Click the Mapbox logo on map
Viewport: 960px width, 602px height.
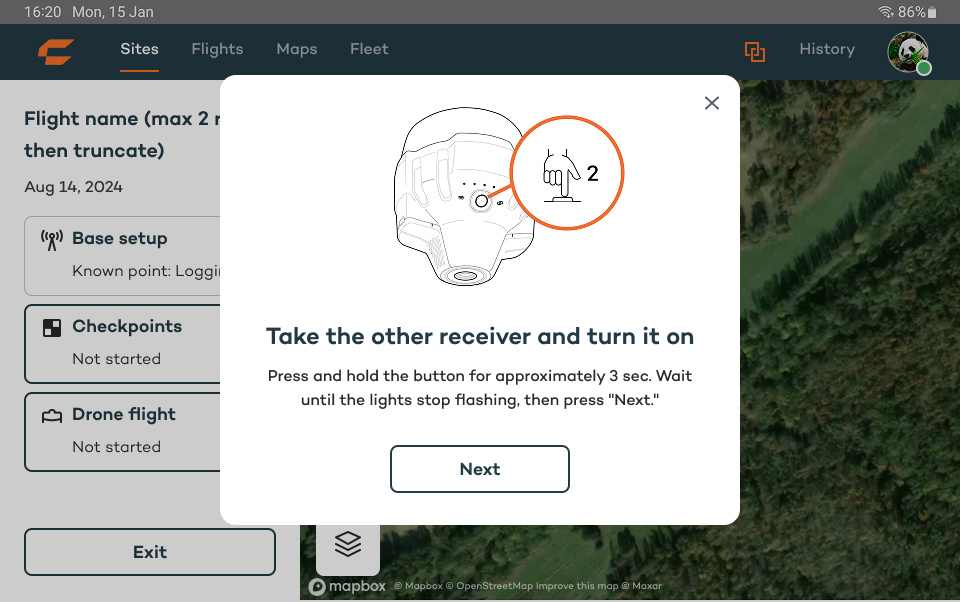coord(347,587)
